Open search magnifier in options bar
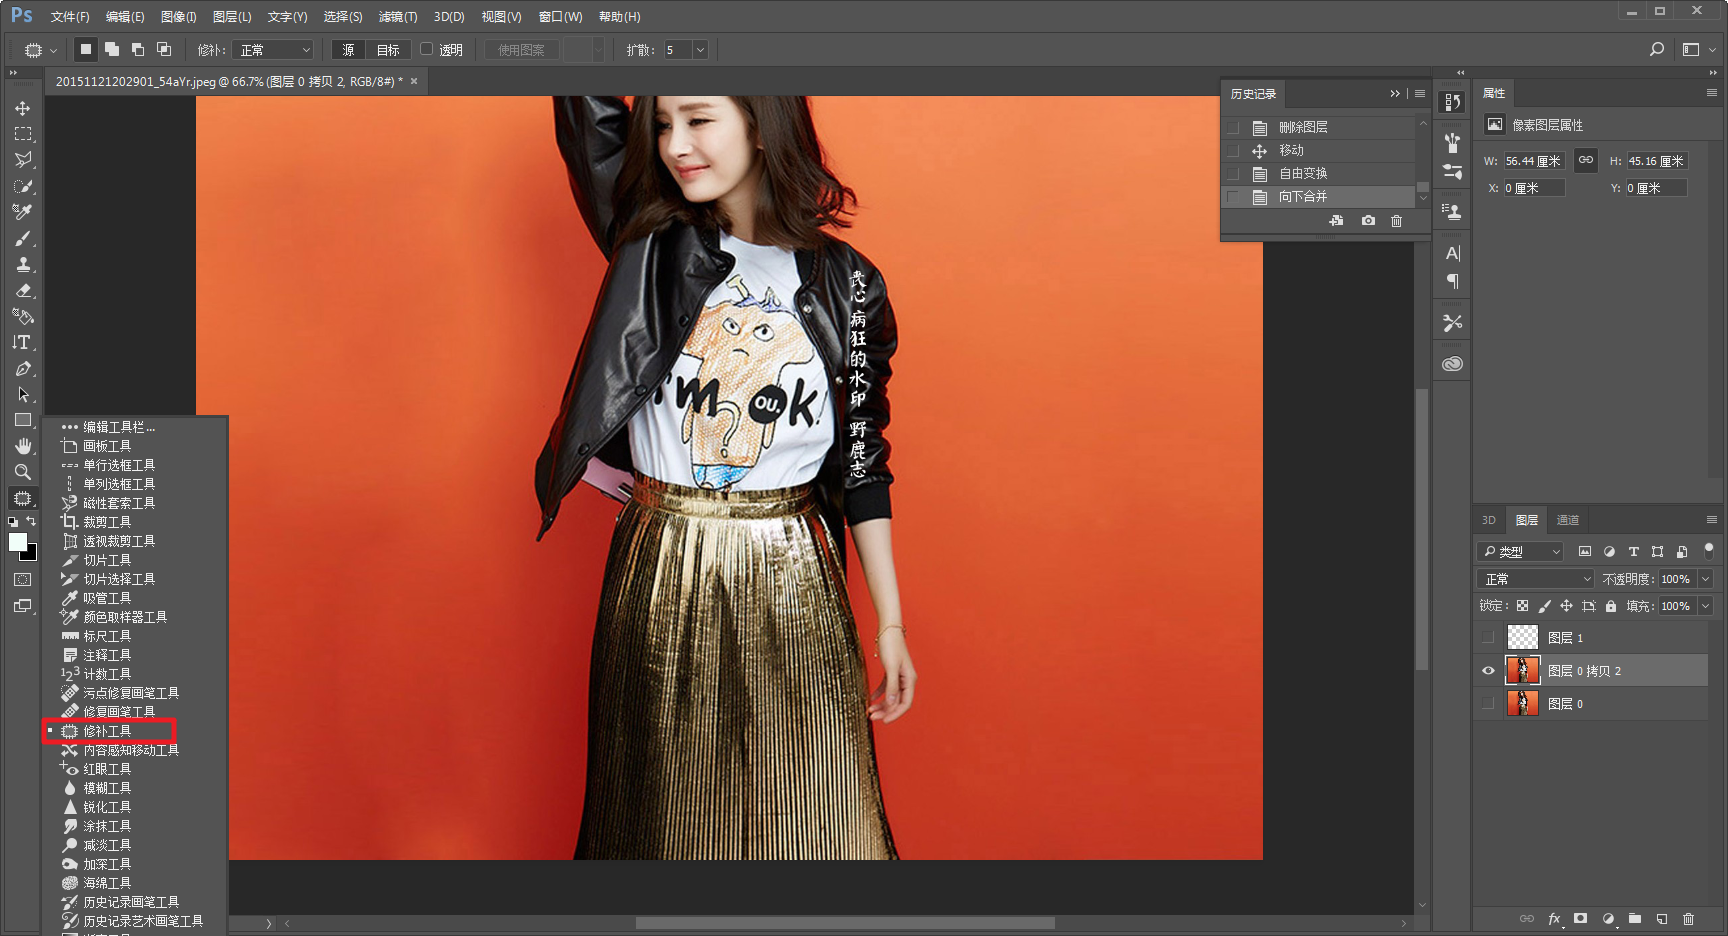Screen dimensions: 1728x936 [x=1657, y=49]
